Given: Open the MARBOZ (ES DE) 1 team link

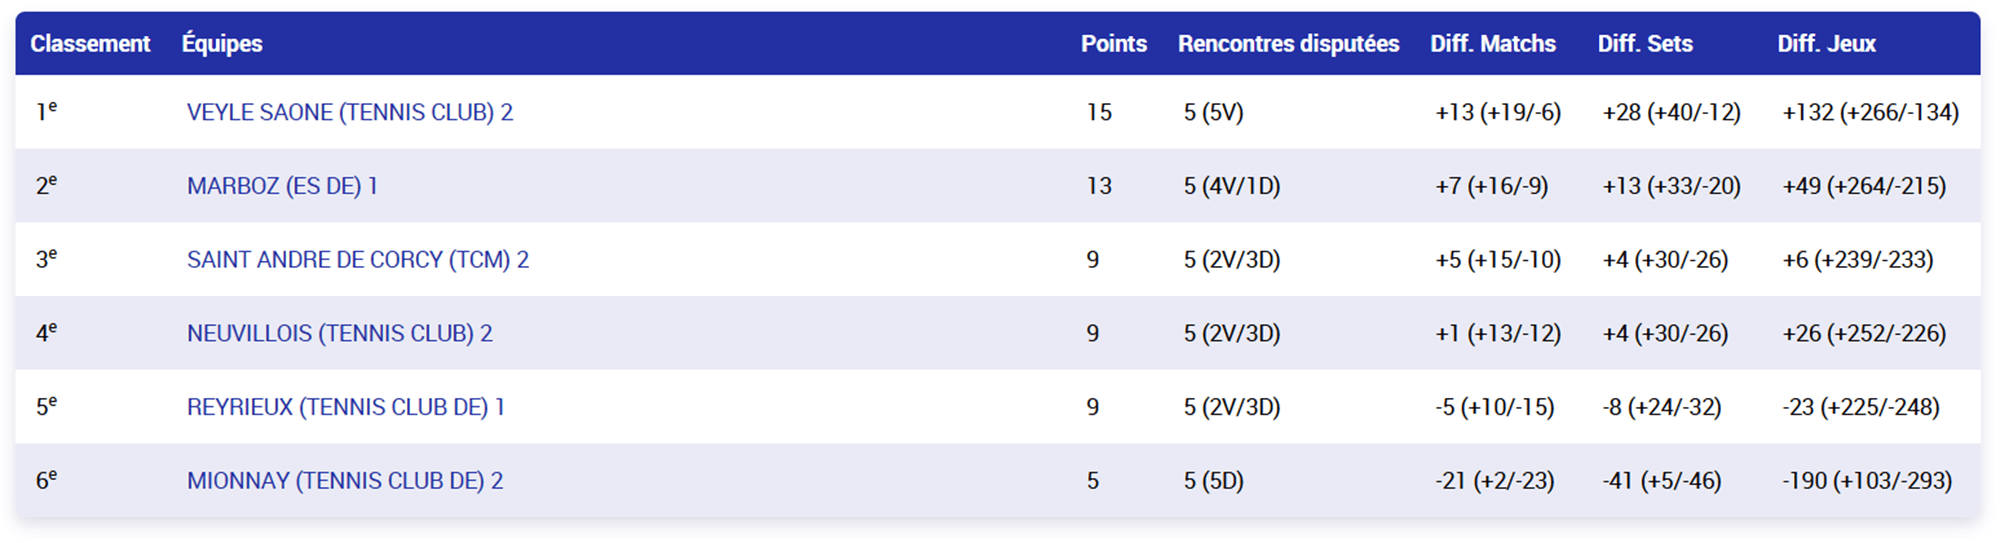Looking at the screenshot, I should click(x=282, y=186).
